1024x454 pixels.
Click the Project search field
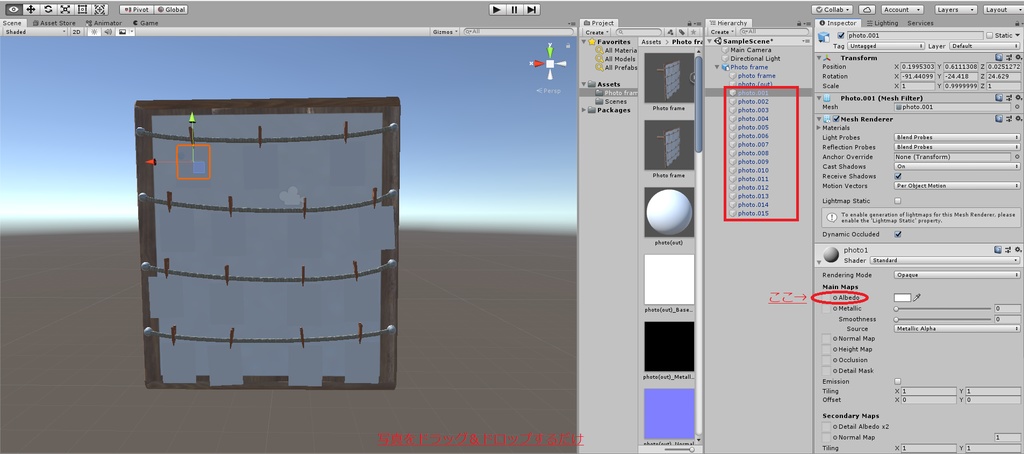(639, 31)
